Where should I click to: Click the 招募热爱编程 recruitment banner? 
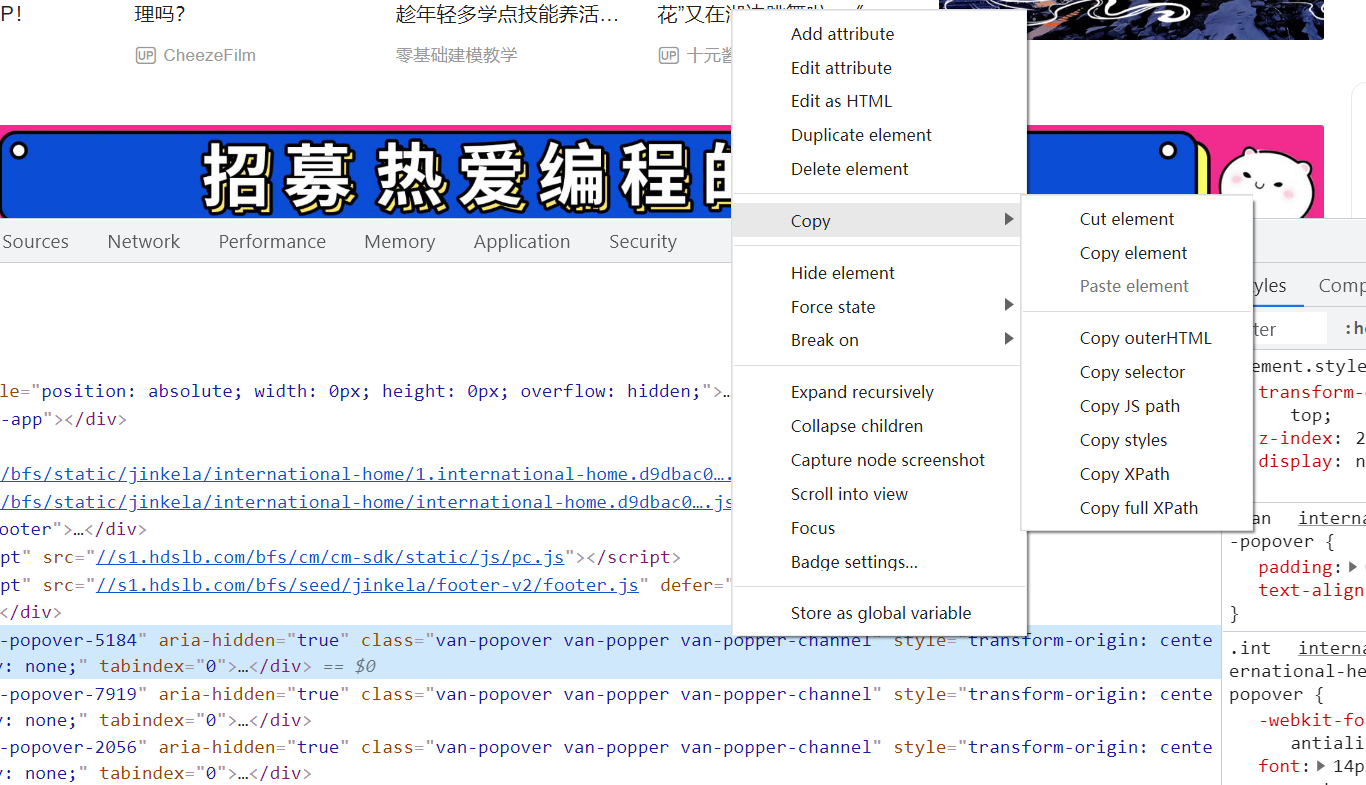(x=366, y=172)
